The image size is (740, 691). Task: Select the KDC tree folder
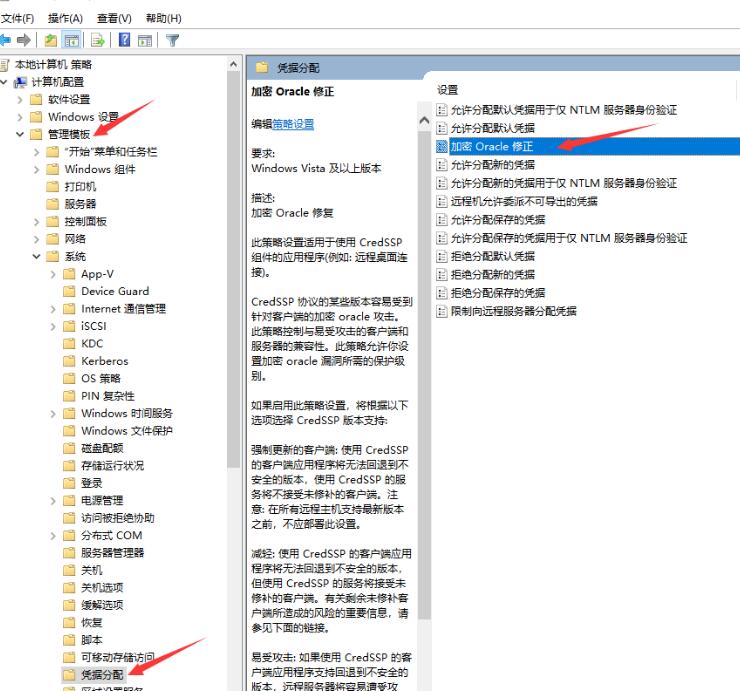click(92, 344)
